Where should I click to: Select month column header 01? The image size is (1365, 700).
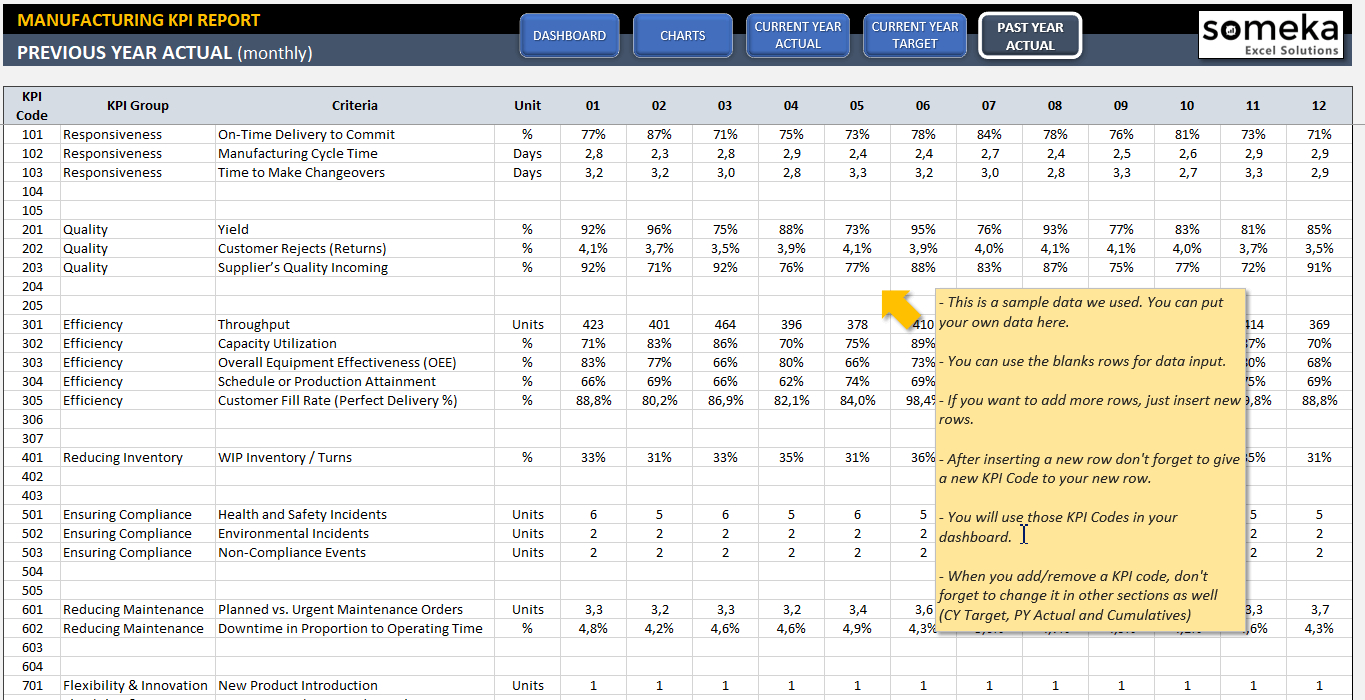pos(593,105)
